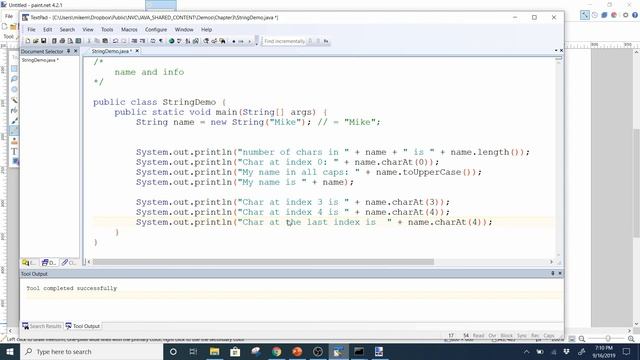Screen dimensions: 640x360
Task: Click paint.net zoom in magnifier icon
Action: coord(631,339)
